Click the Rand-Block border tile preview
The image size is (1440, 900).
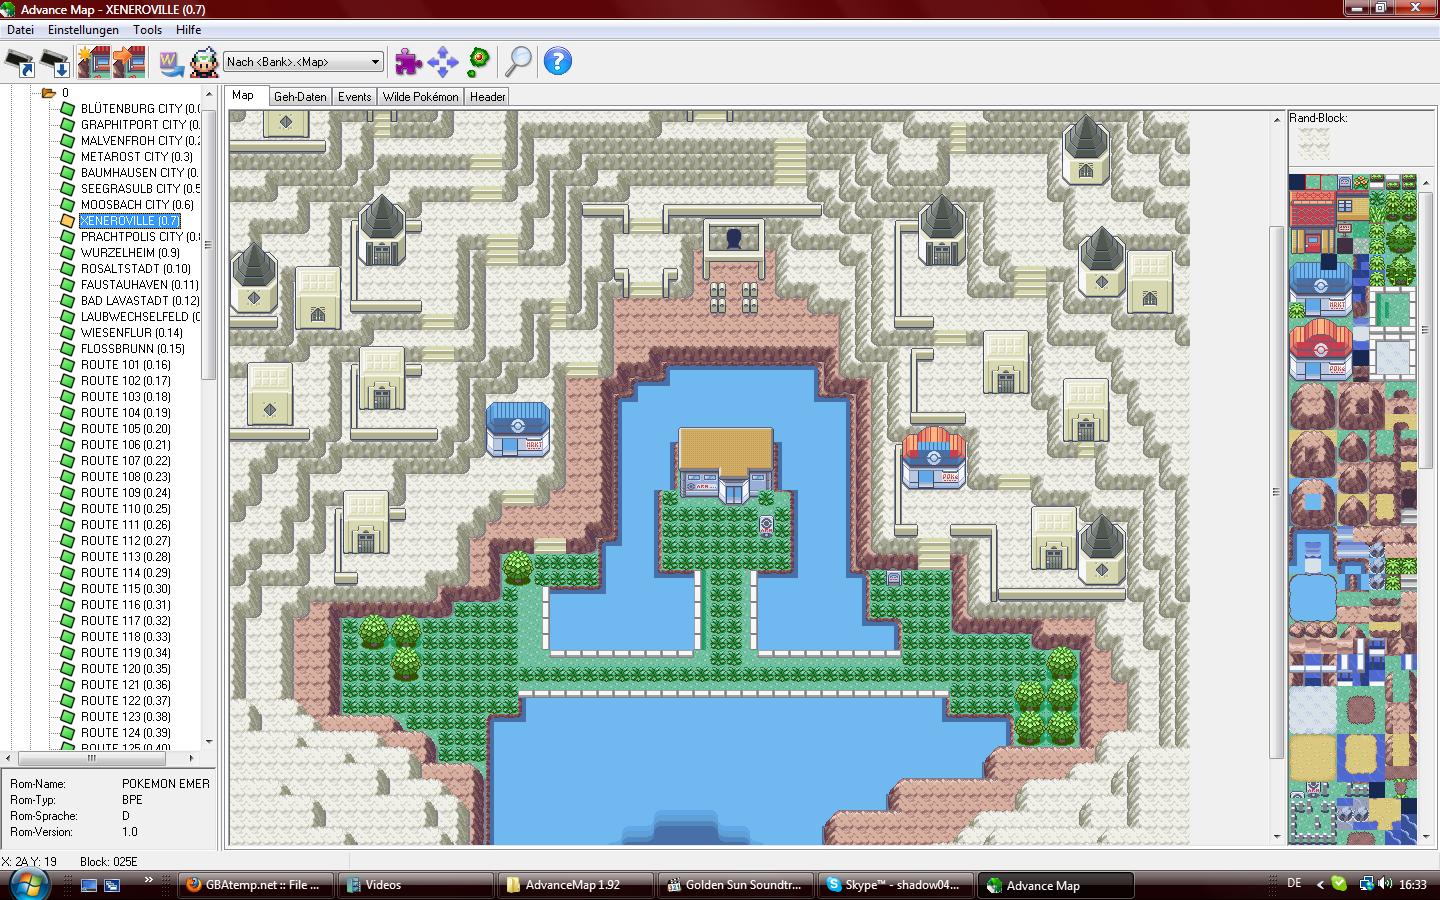1313,143
